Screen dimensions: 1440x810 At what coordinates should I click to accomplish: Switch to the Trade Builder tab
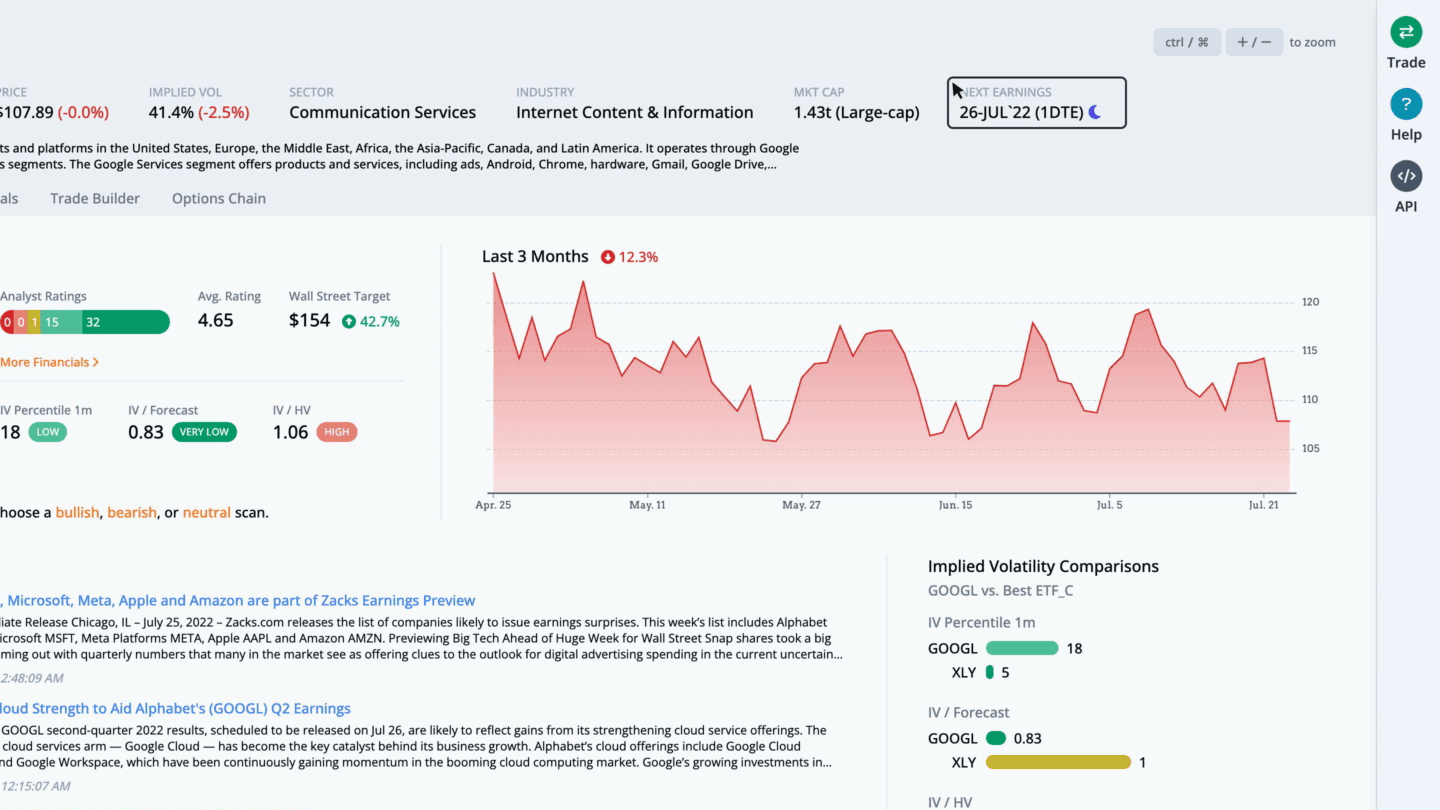click(95, 198)
